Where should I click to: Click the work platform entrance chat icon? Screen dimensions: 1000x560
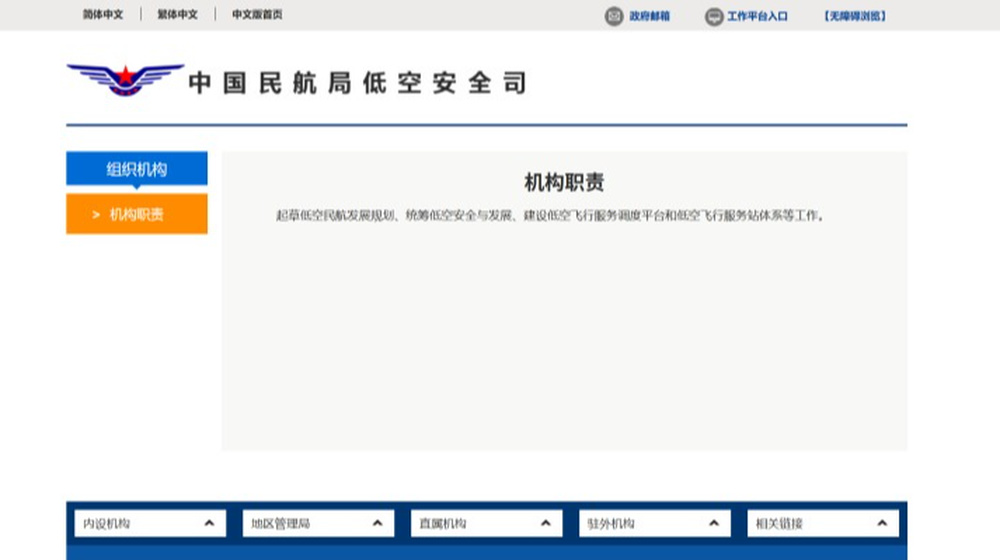[x=714, y=17]
